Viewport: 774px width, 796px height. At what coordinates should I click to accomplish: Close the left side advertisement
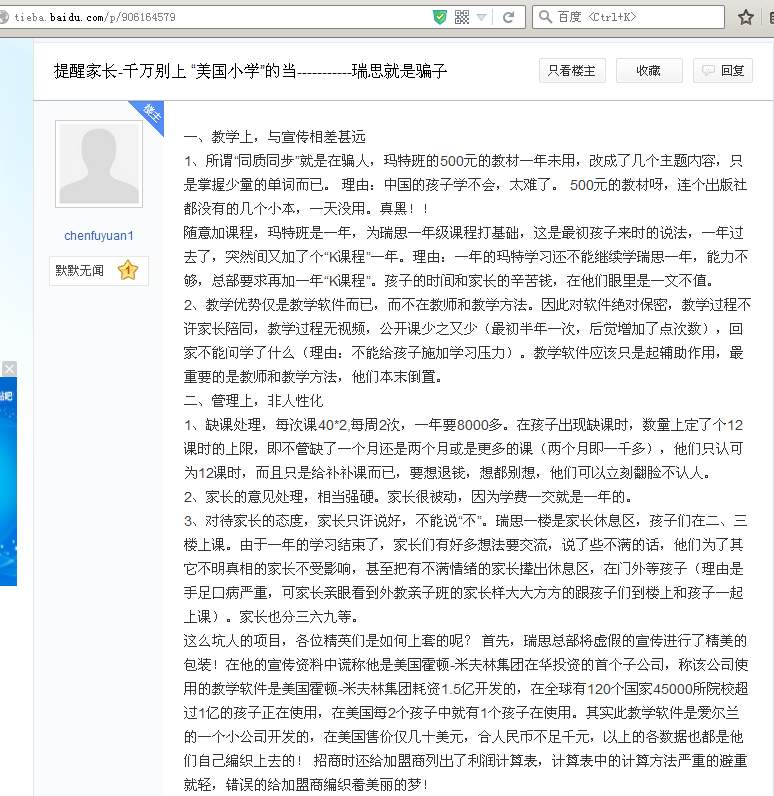[x=9, y=369]
